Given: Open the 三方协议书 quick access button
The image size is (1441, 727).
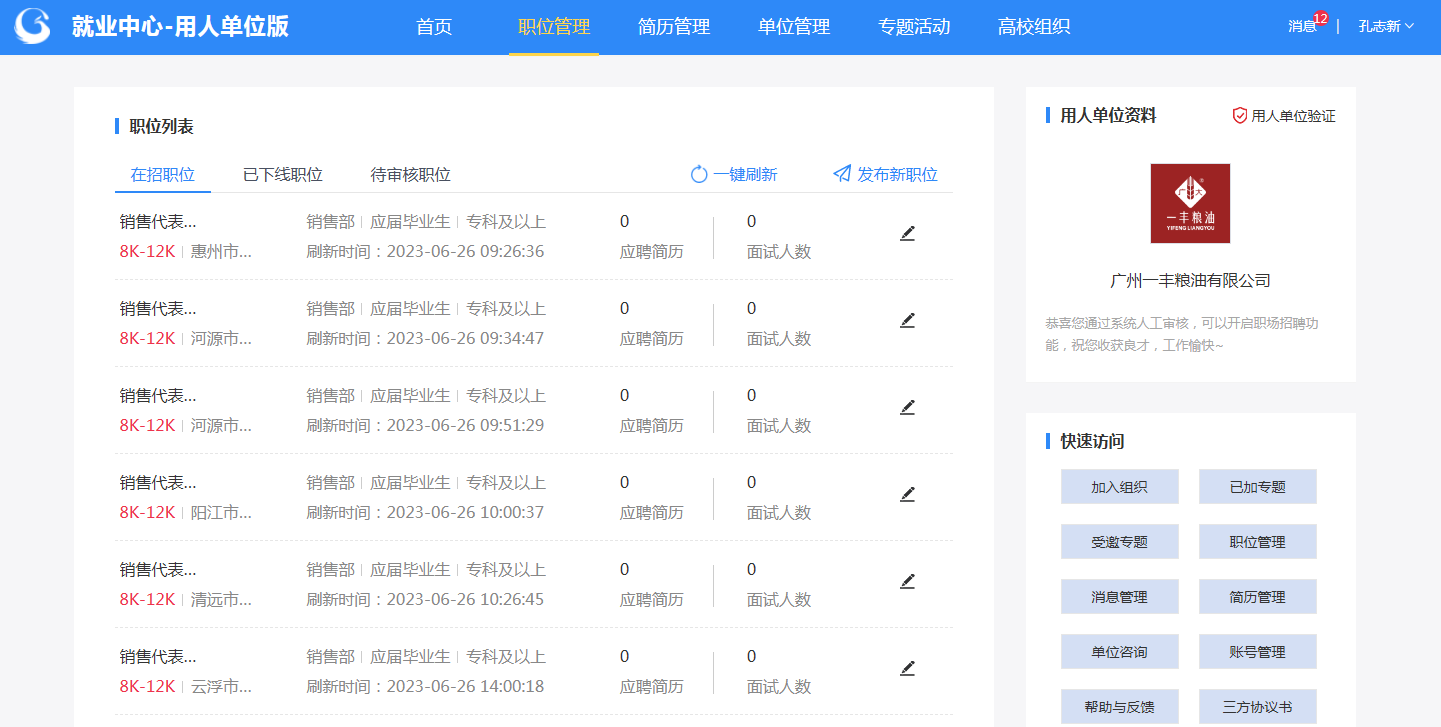Looking at the screenshot, I should pyautogui.click(x=1257, y=706).
